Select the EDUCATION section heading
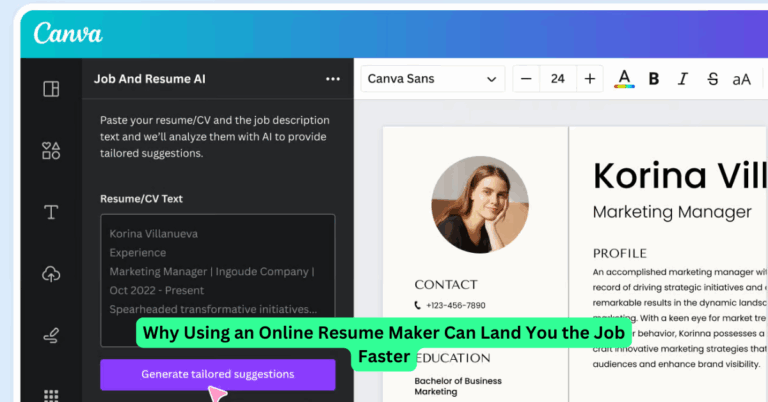This screenshot has width=768, height=402. click(453, 358)
